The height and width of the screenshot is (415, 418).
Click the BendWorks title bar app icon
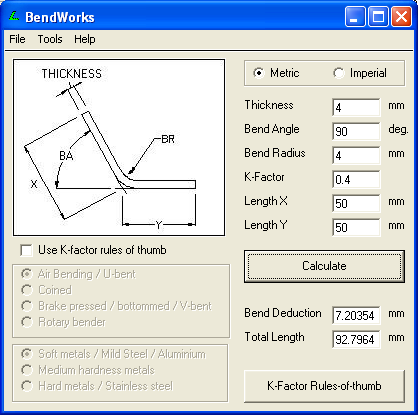pyautogui.click(x=14, y=16)
